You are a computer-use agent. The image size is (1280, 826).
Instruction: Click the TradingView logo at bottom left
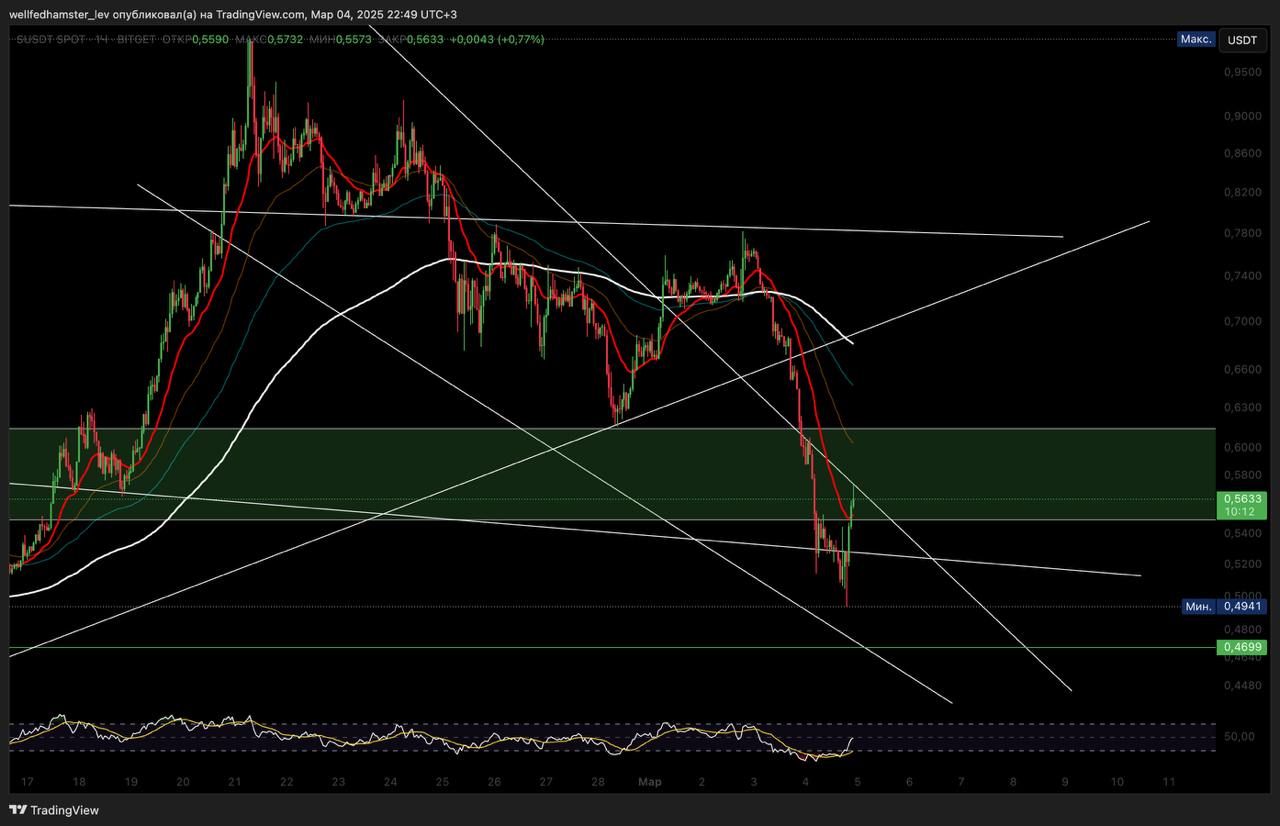tap(55, 810)
